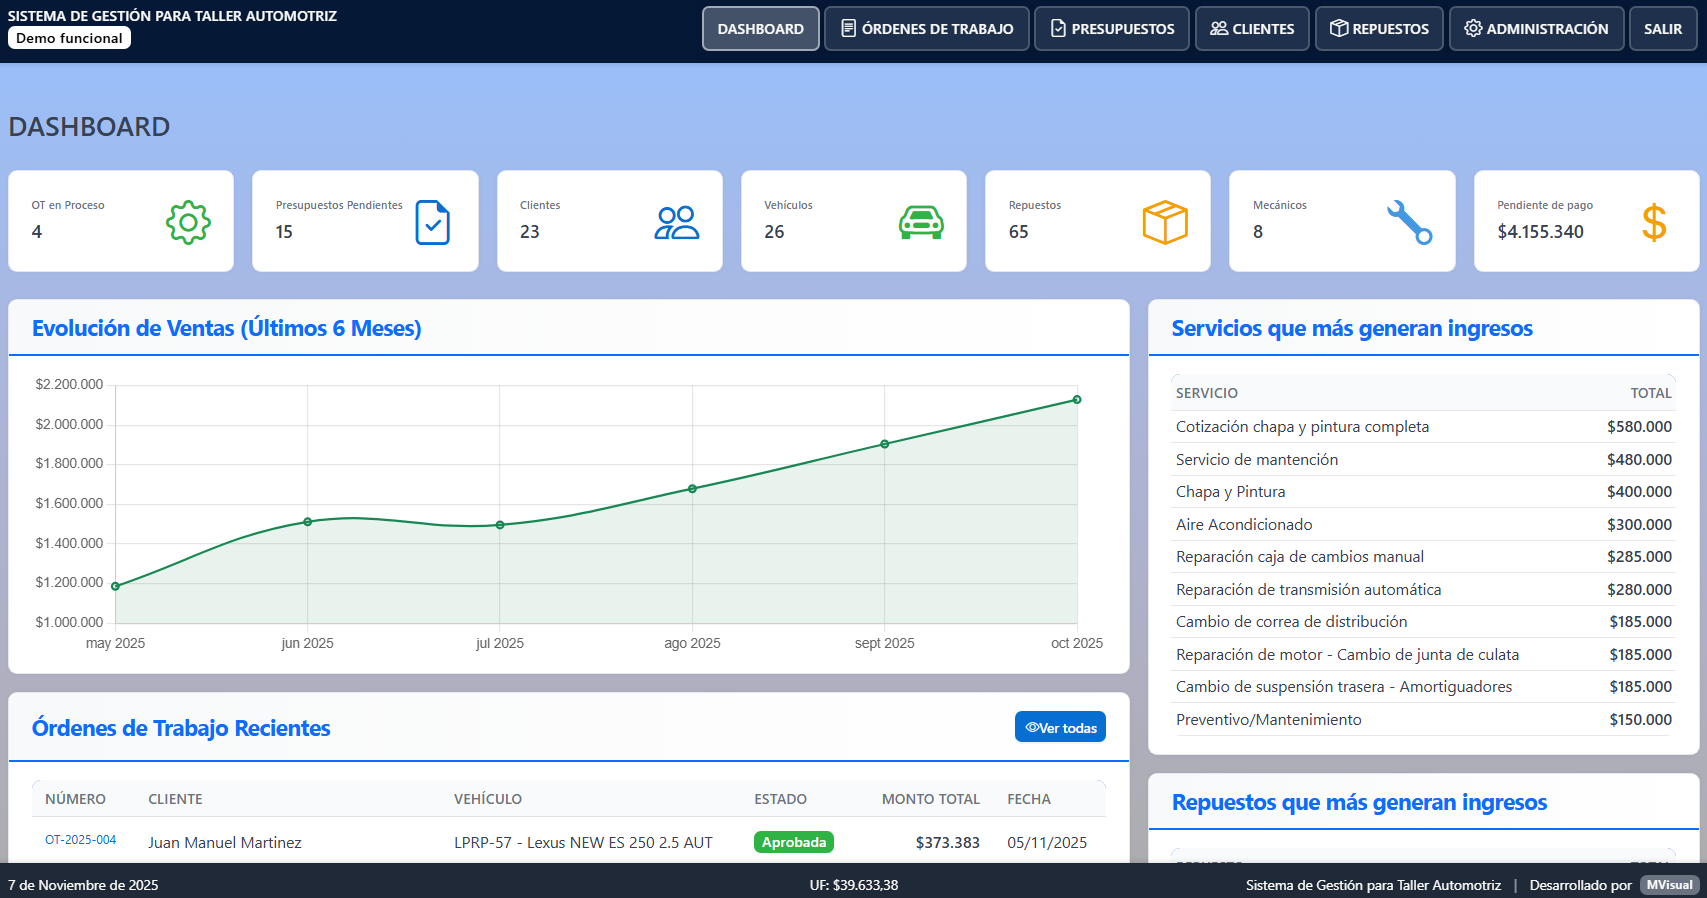Navigate to Clientes section
The width and height of the screenshot is (1707, 898).
1252,29
